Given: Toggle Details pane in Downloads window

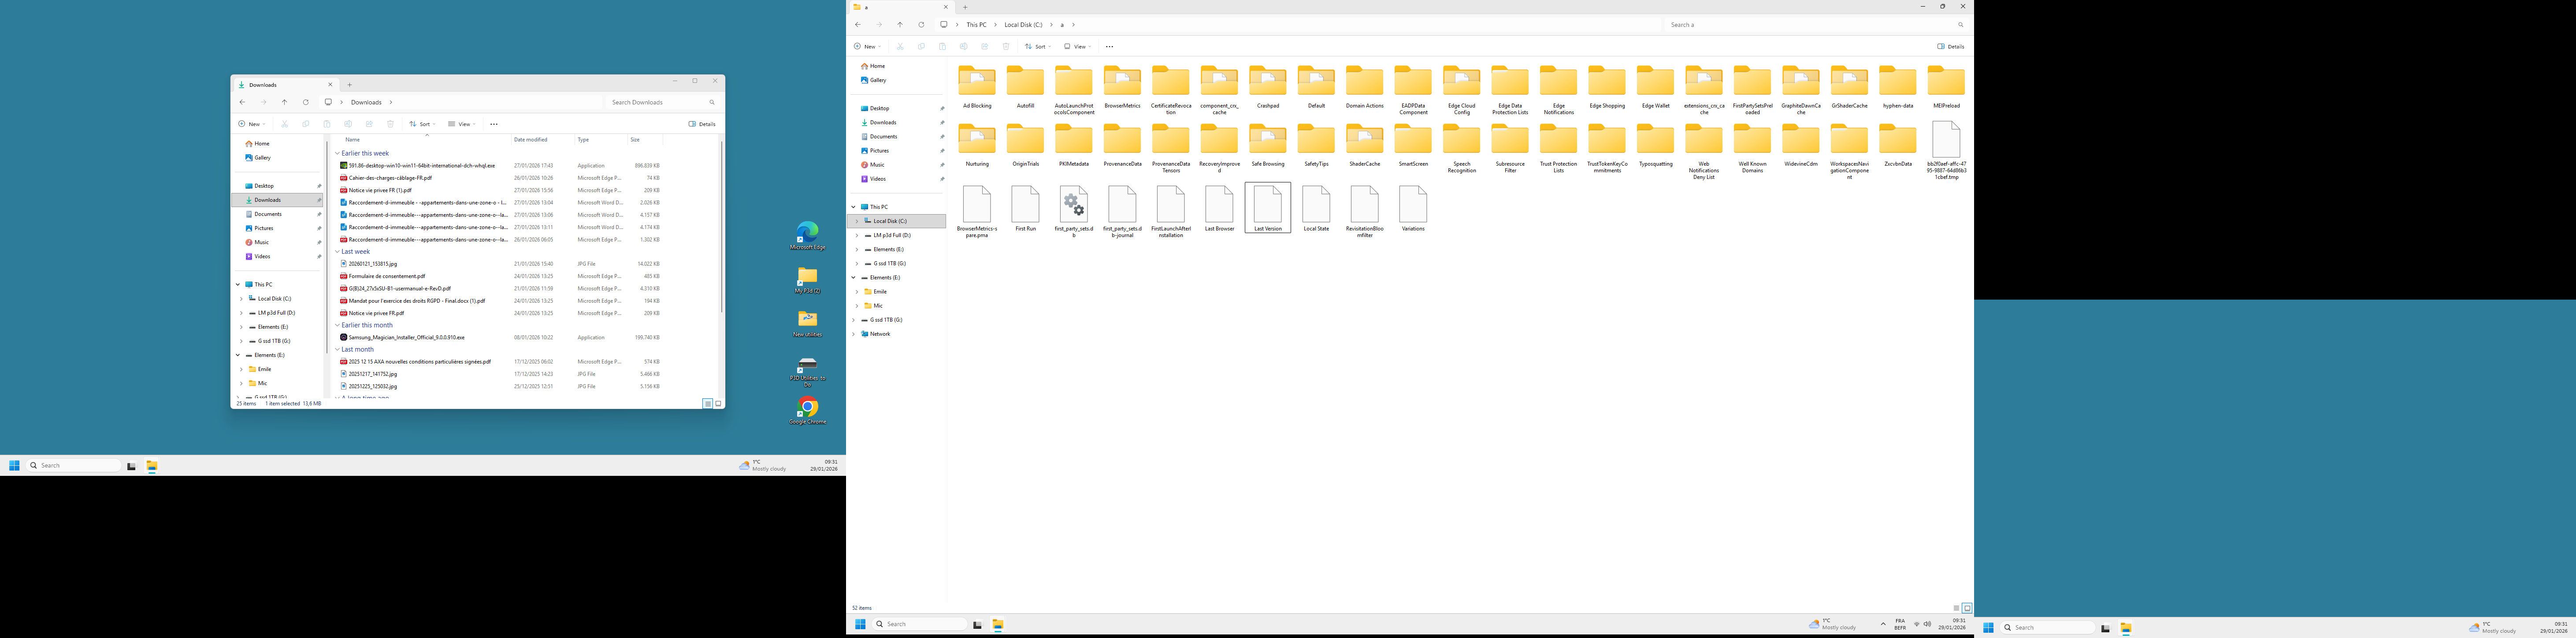Looking at the screenshot, I should tap(702, 124).
